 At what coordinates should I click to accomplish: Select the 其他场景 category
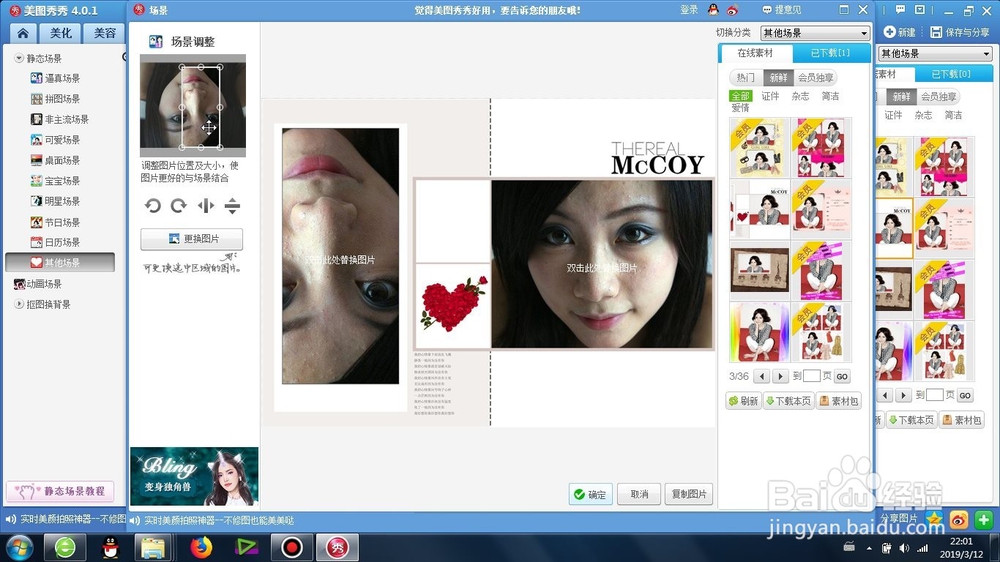click(x=60, y=262)
